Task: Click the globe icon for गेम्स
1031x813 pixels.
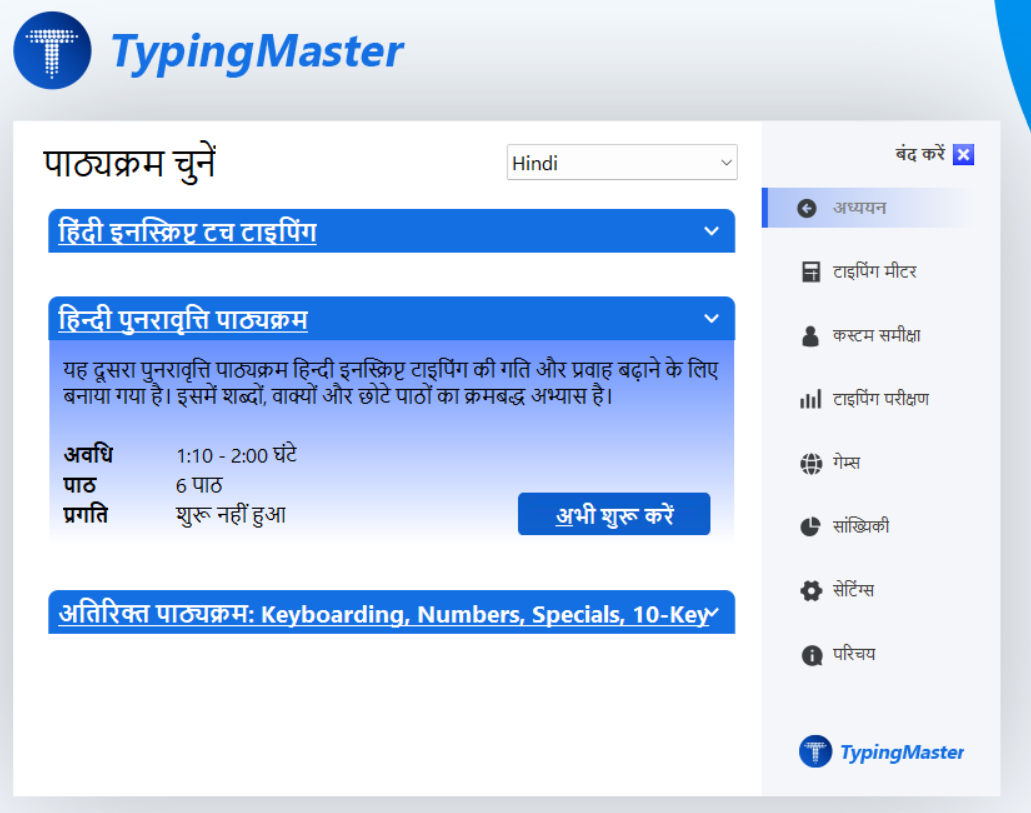Action: click(x=811, y=463)
